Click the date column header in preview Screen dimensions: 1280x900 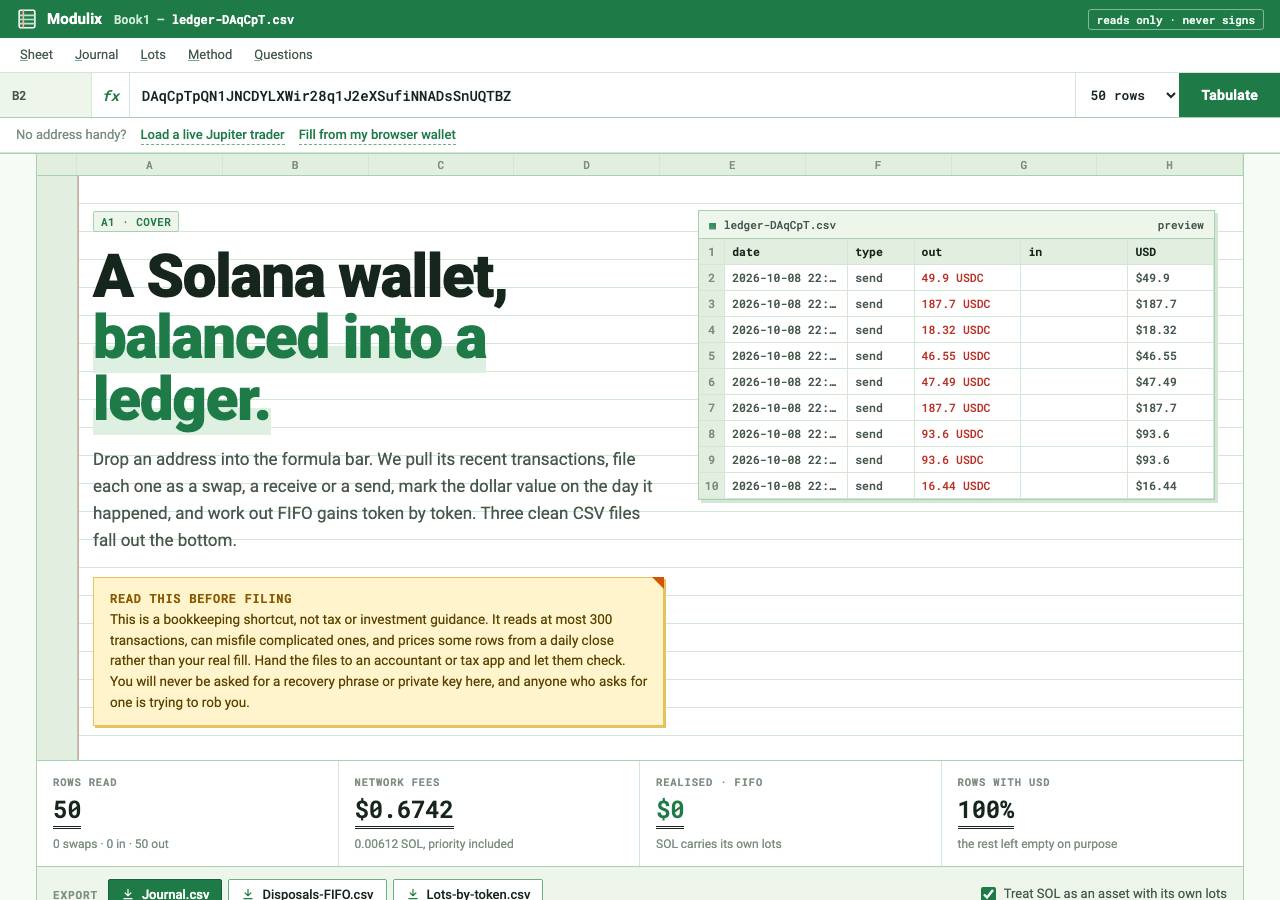786,252
